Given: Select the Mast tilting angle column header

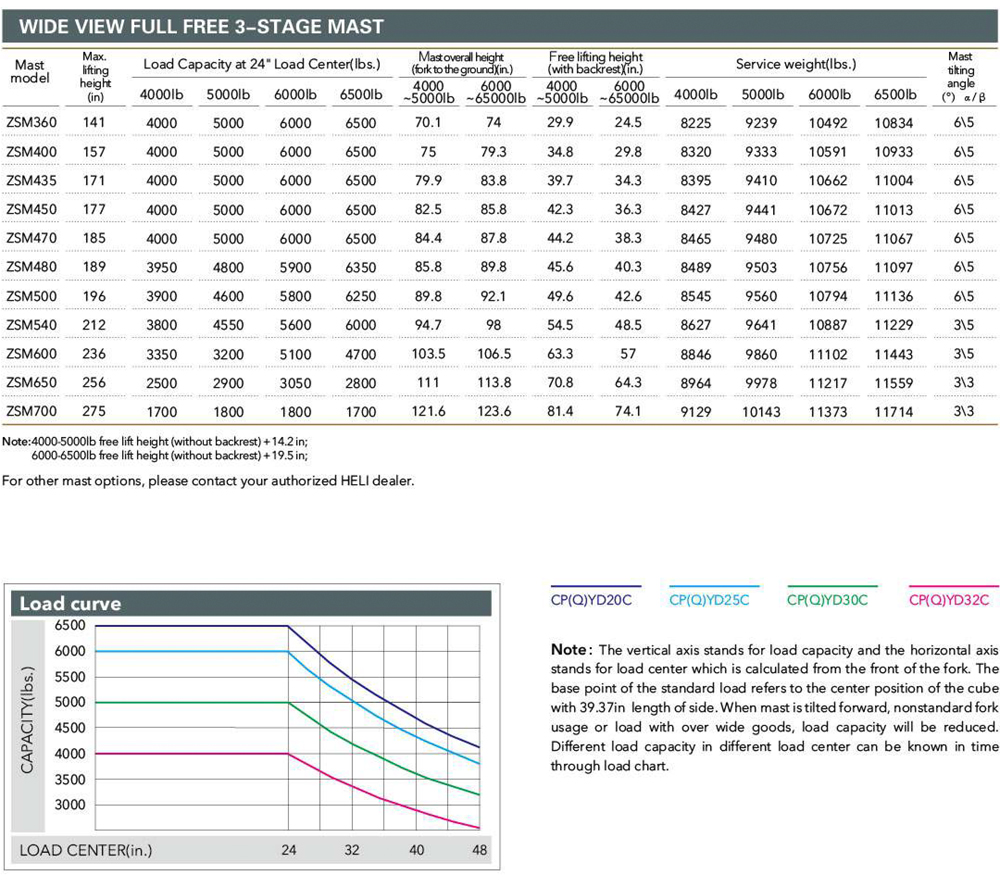Looking at the screenshot, I should coord(960,77).
